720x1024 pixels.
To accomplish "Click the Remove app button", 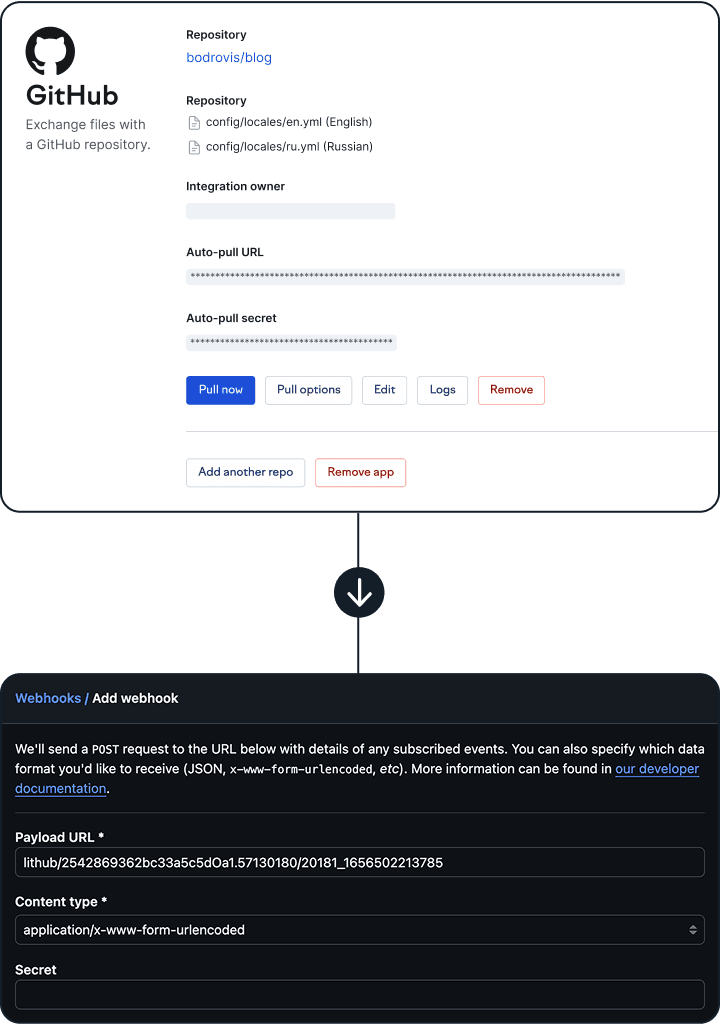I will pos(360,472).
